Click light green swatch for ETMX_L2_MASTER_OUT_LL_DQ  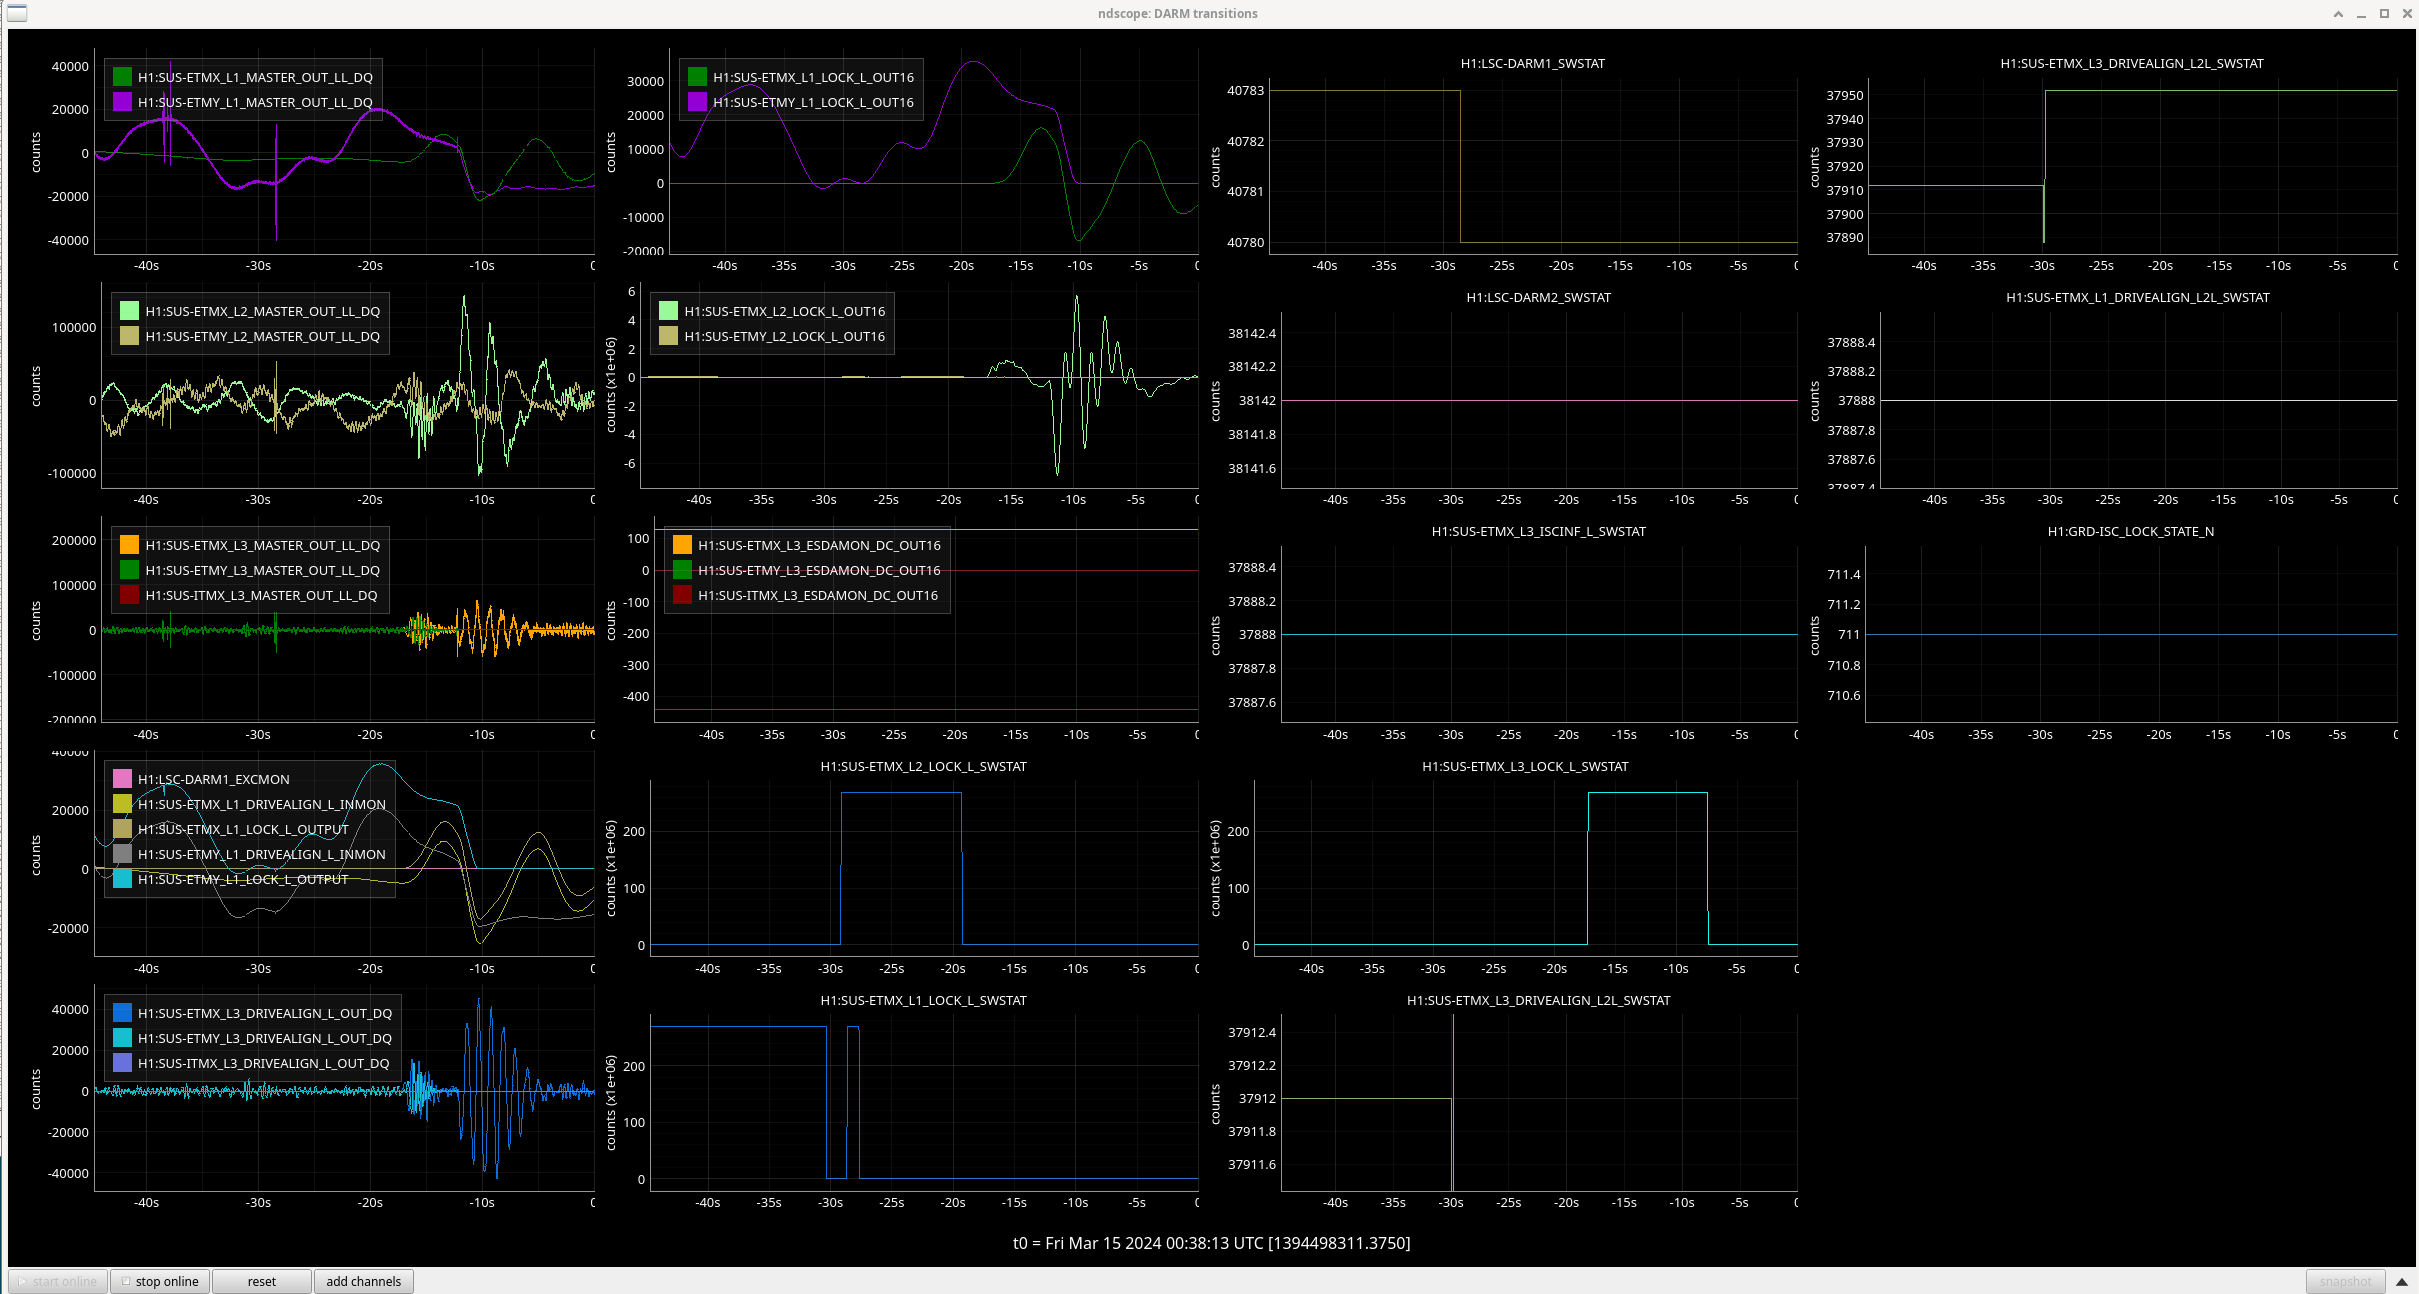(129, 311)
